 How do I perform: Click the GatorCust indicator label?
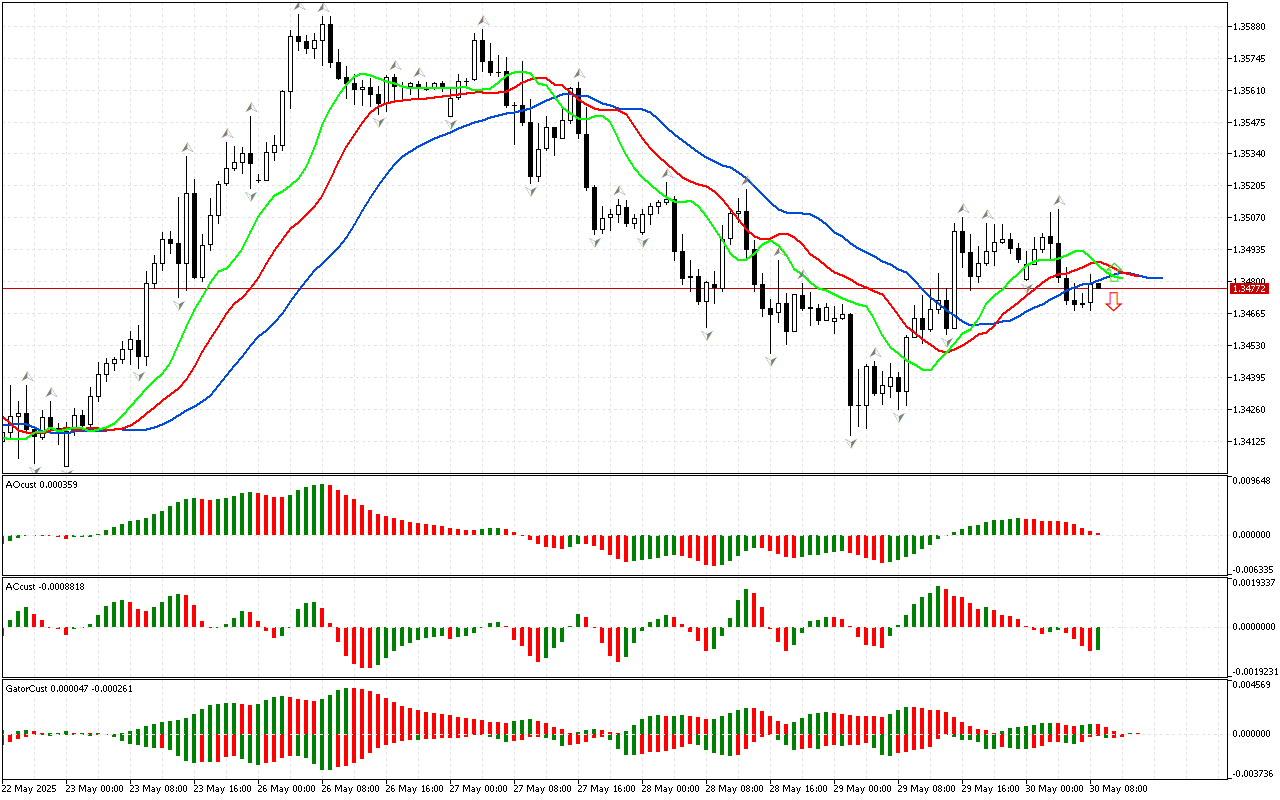[x=68, y=688]
